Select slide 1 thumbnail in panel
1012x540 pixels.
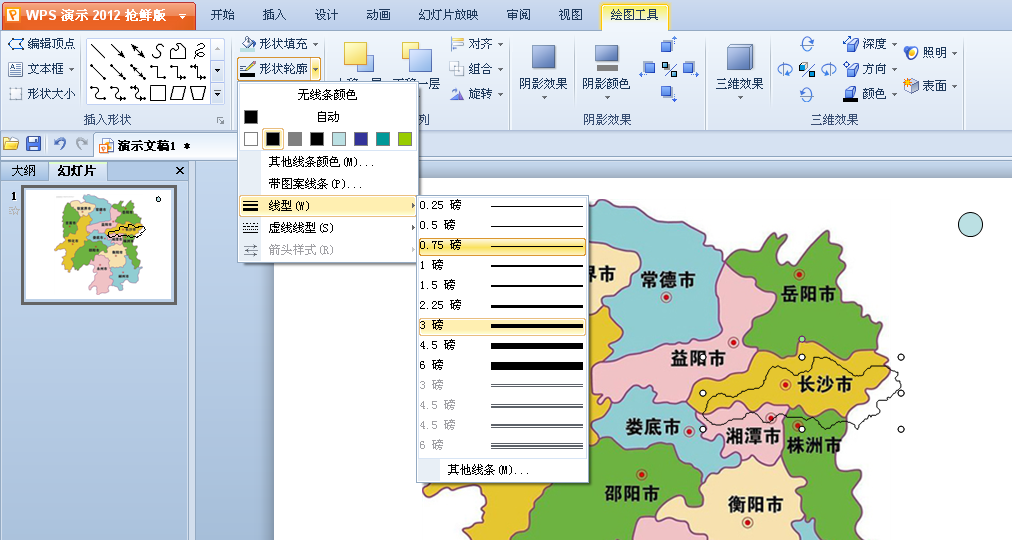(99, 244)
